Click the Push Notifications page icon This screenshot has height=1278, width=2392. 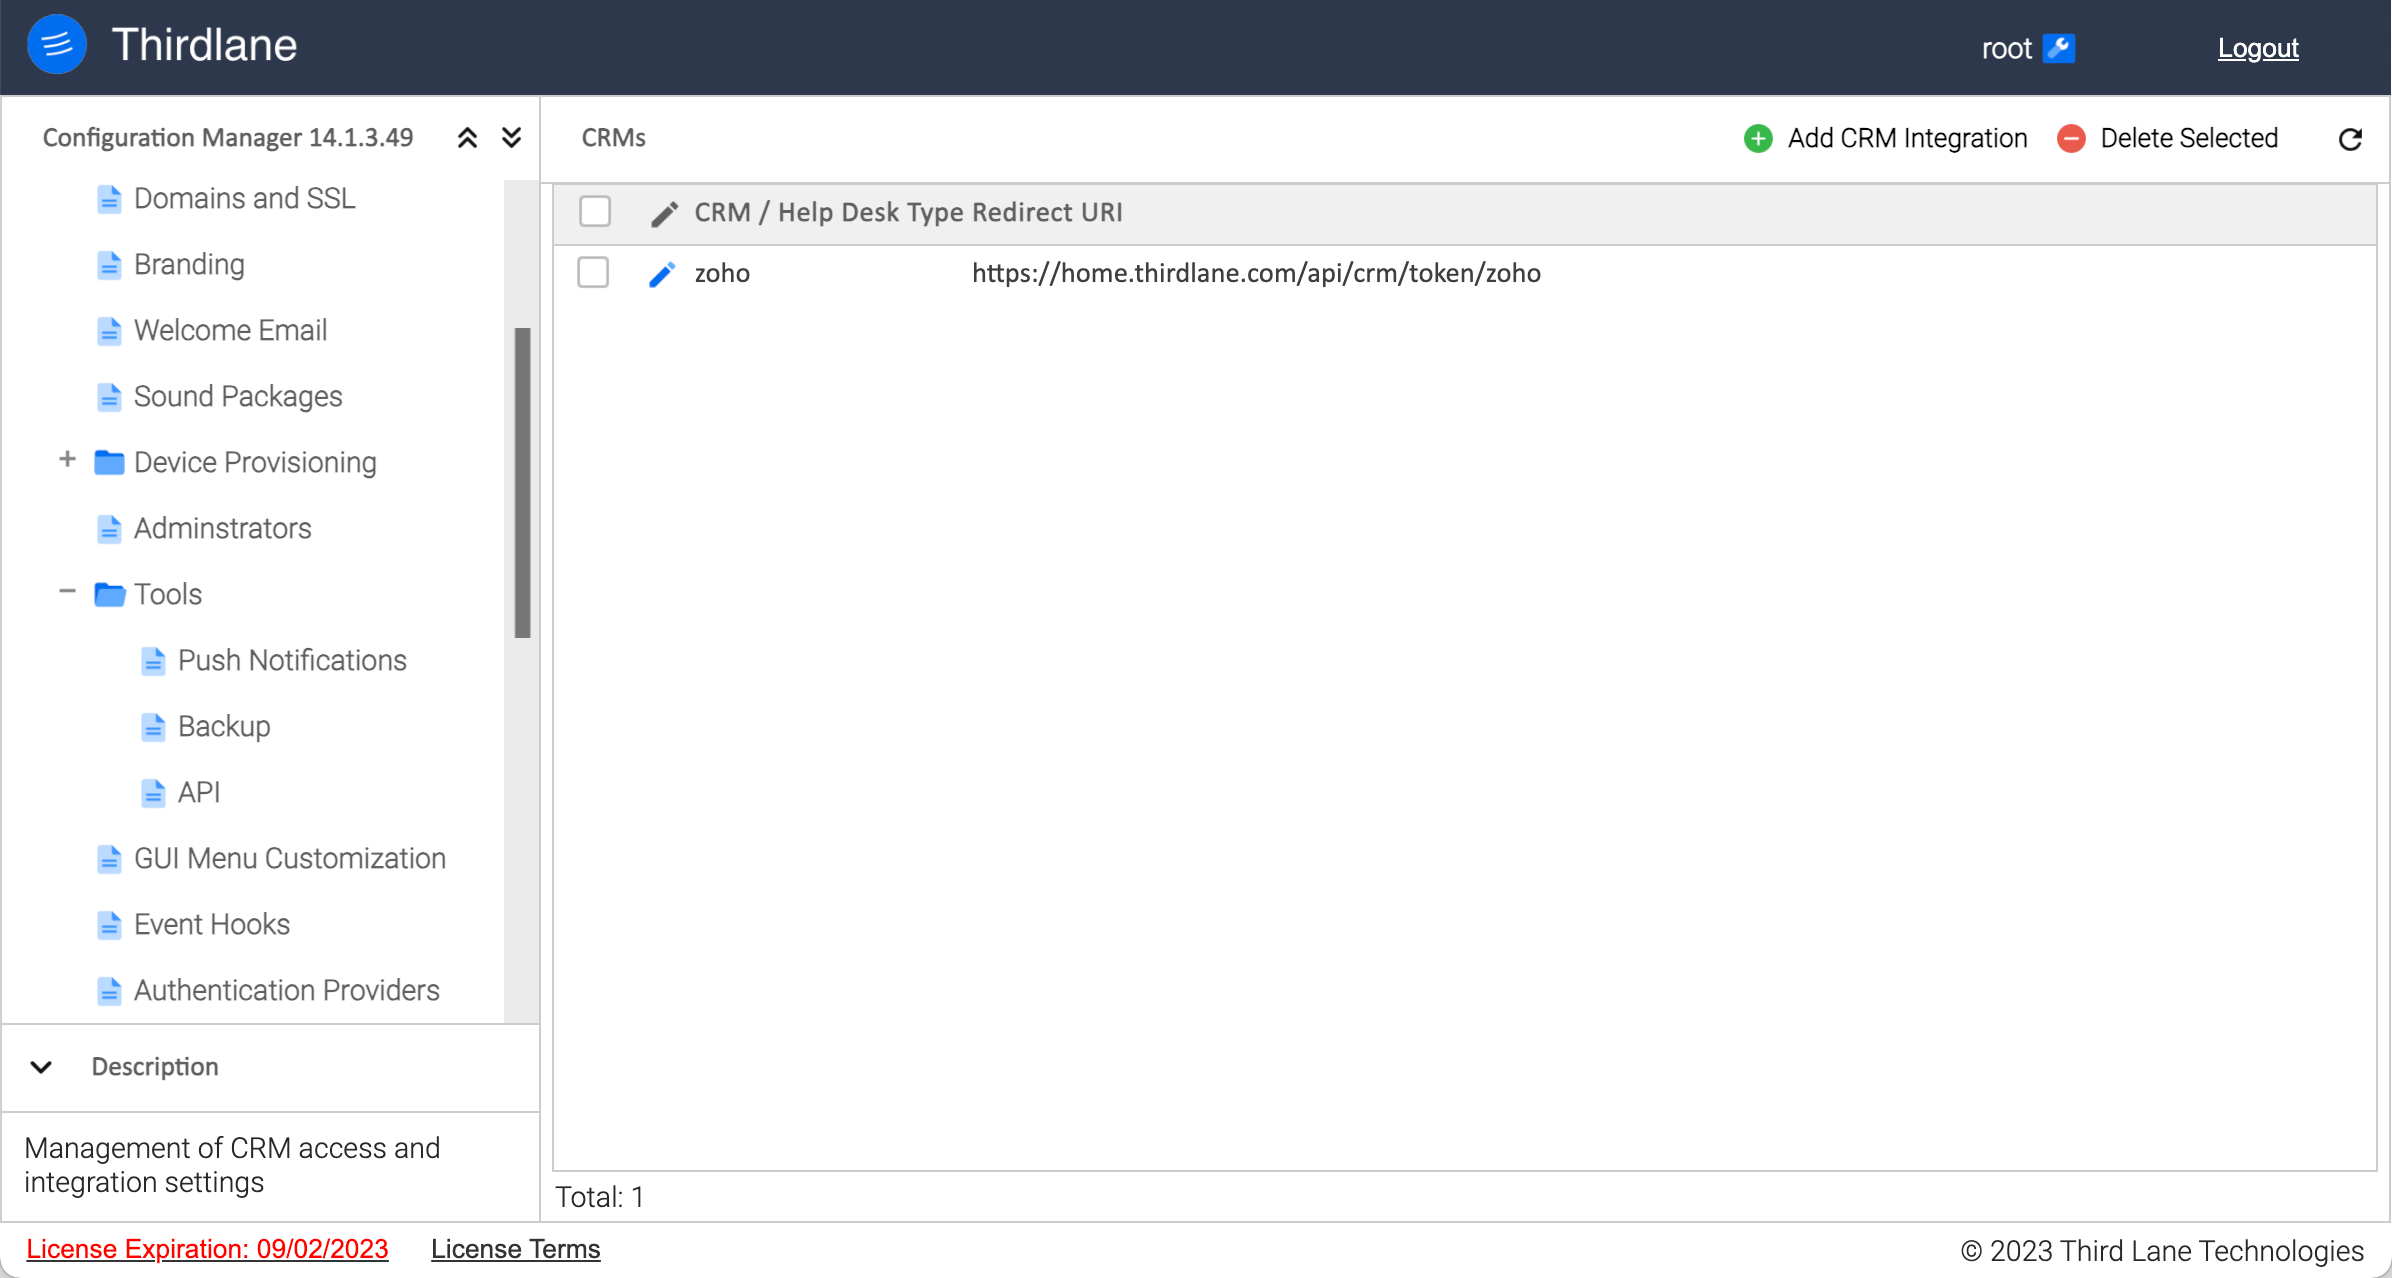click(153, 661)
